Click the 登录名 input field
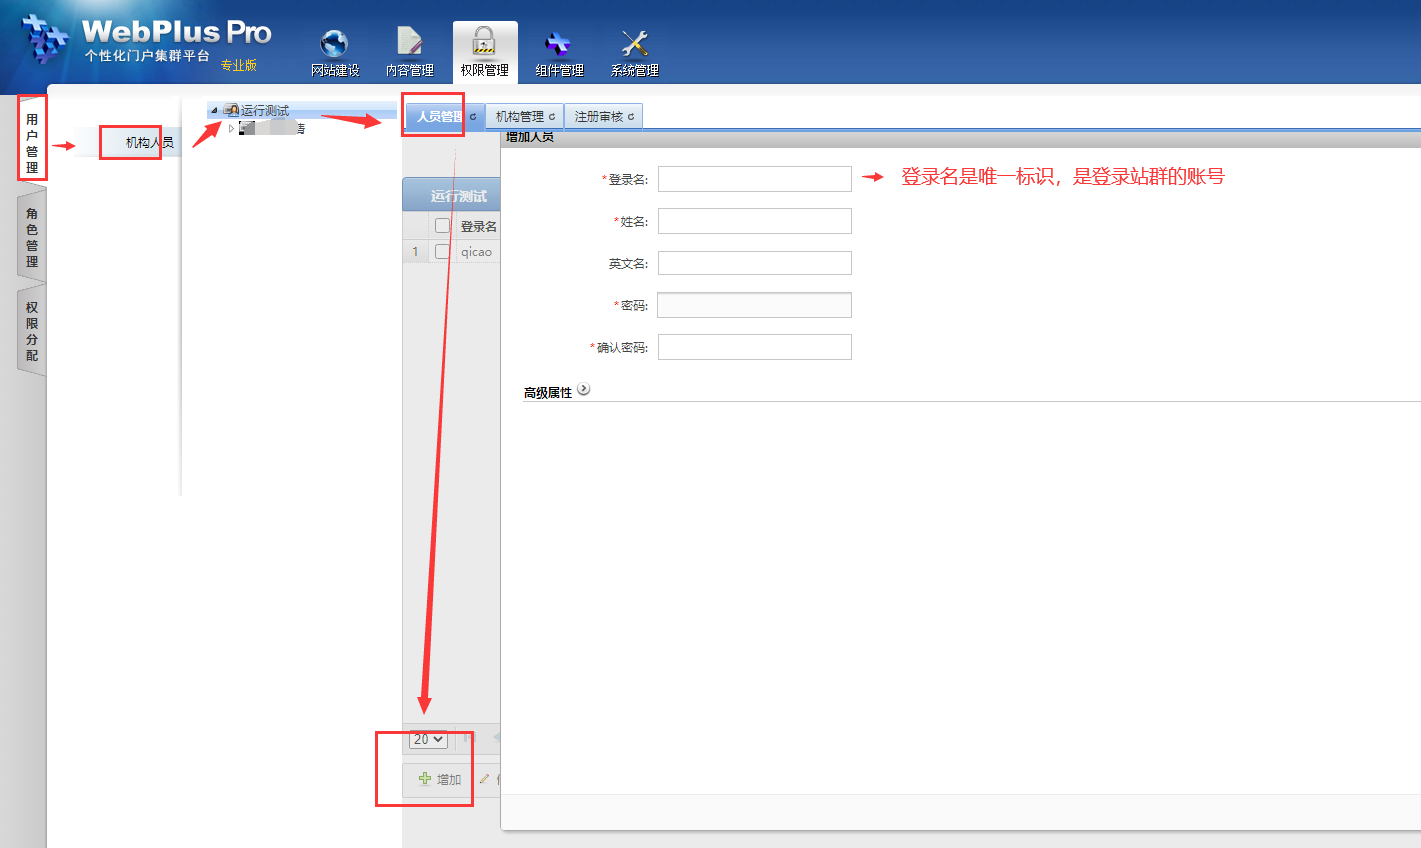This screenshot has height=848, width=1421. [x=754, y=179]
